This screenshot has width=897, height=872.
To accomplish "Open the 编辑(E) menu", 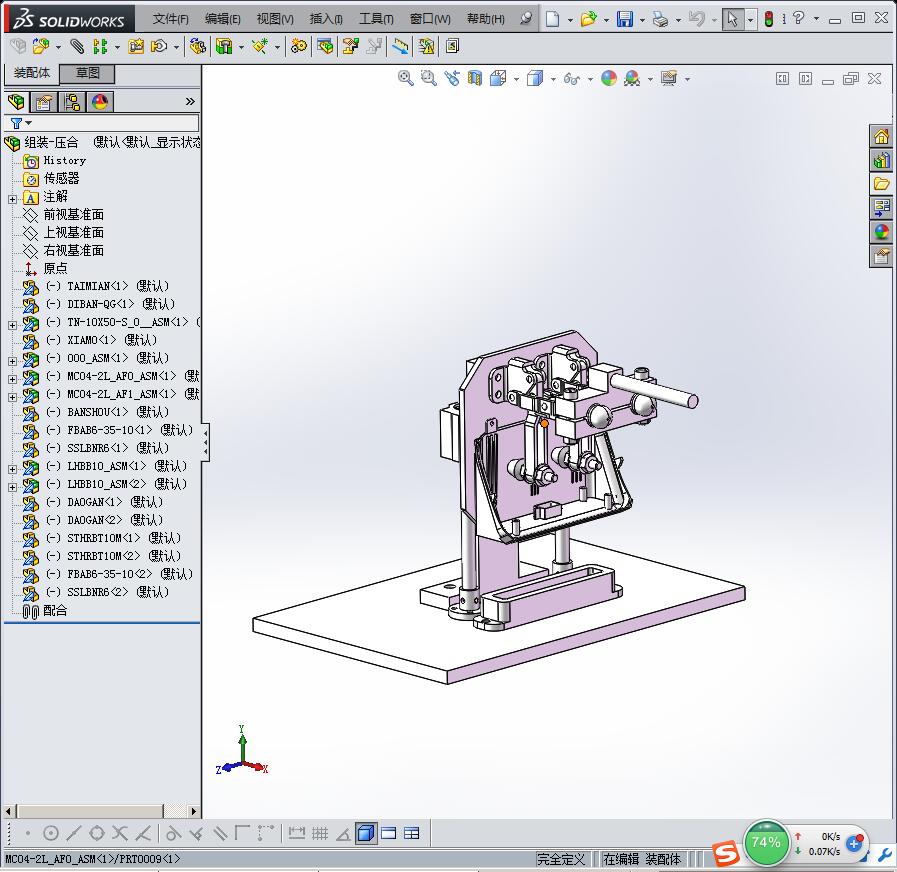I will tap(223, 19).
